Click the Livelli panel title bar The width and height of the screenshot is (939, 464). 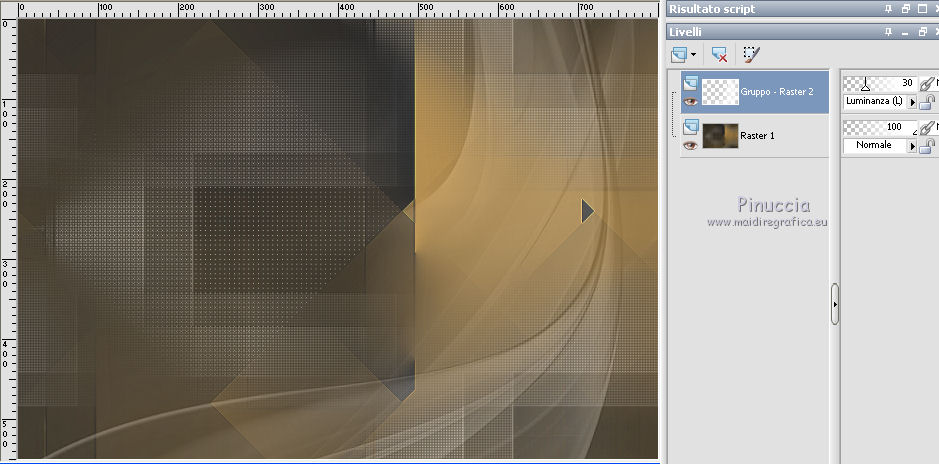point(802,32)
